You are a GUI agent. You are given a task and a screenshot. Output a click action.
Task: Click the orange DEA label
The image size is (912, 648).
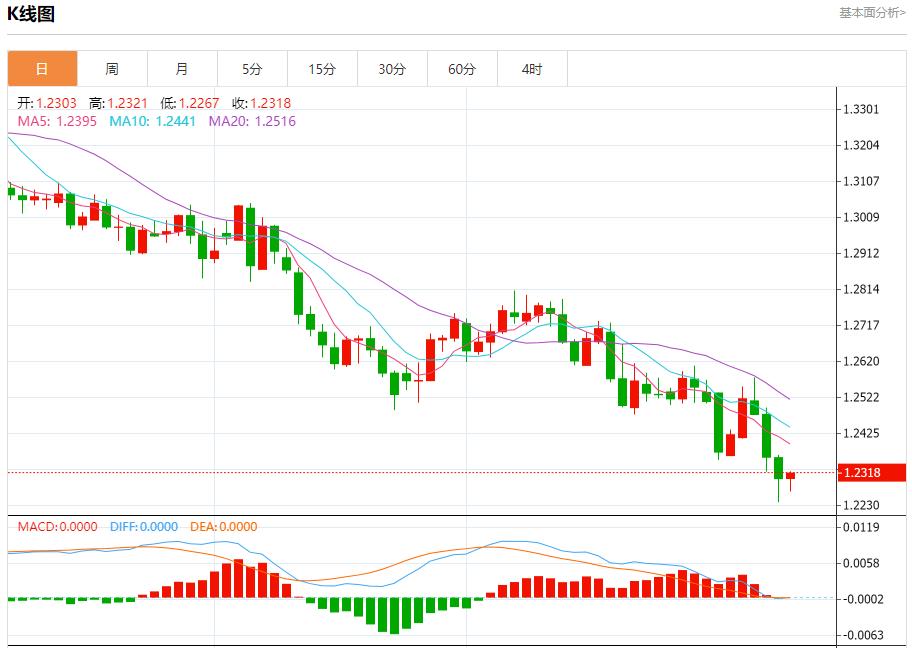[222, 526]
